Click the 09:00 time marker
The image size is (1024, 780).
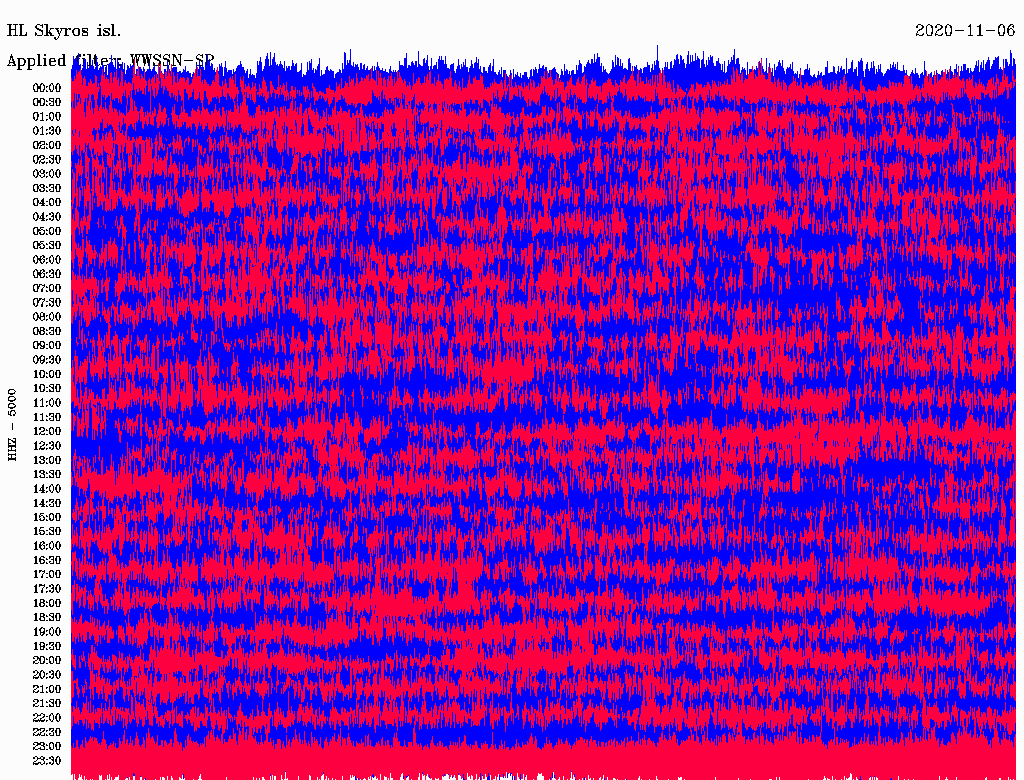point(47,346)
